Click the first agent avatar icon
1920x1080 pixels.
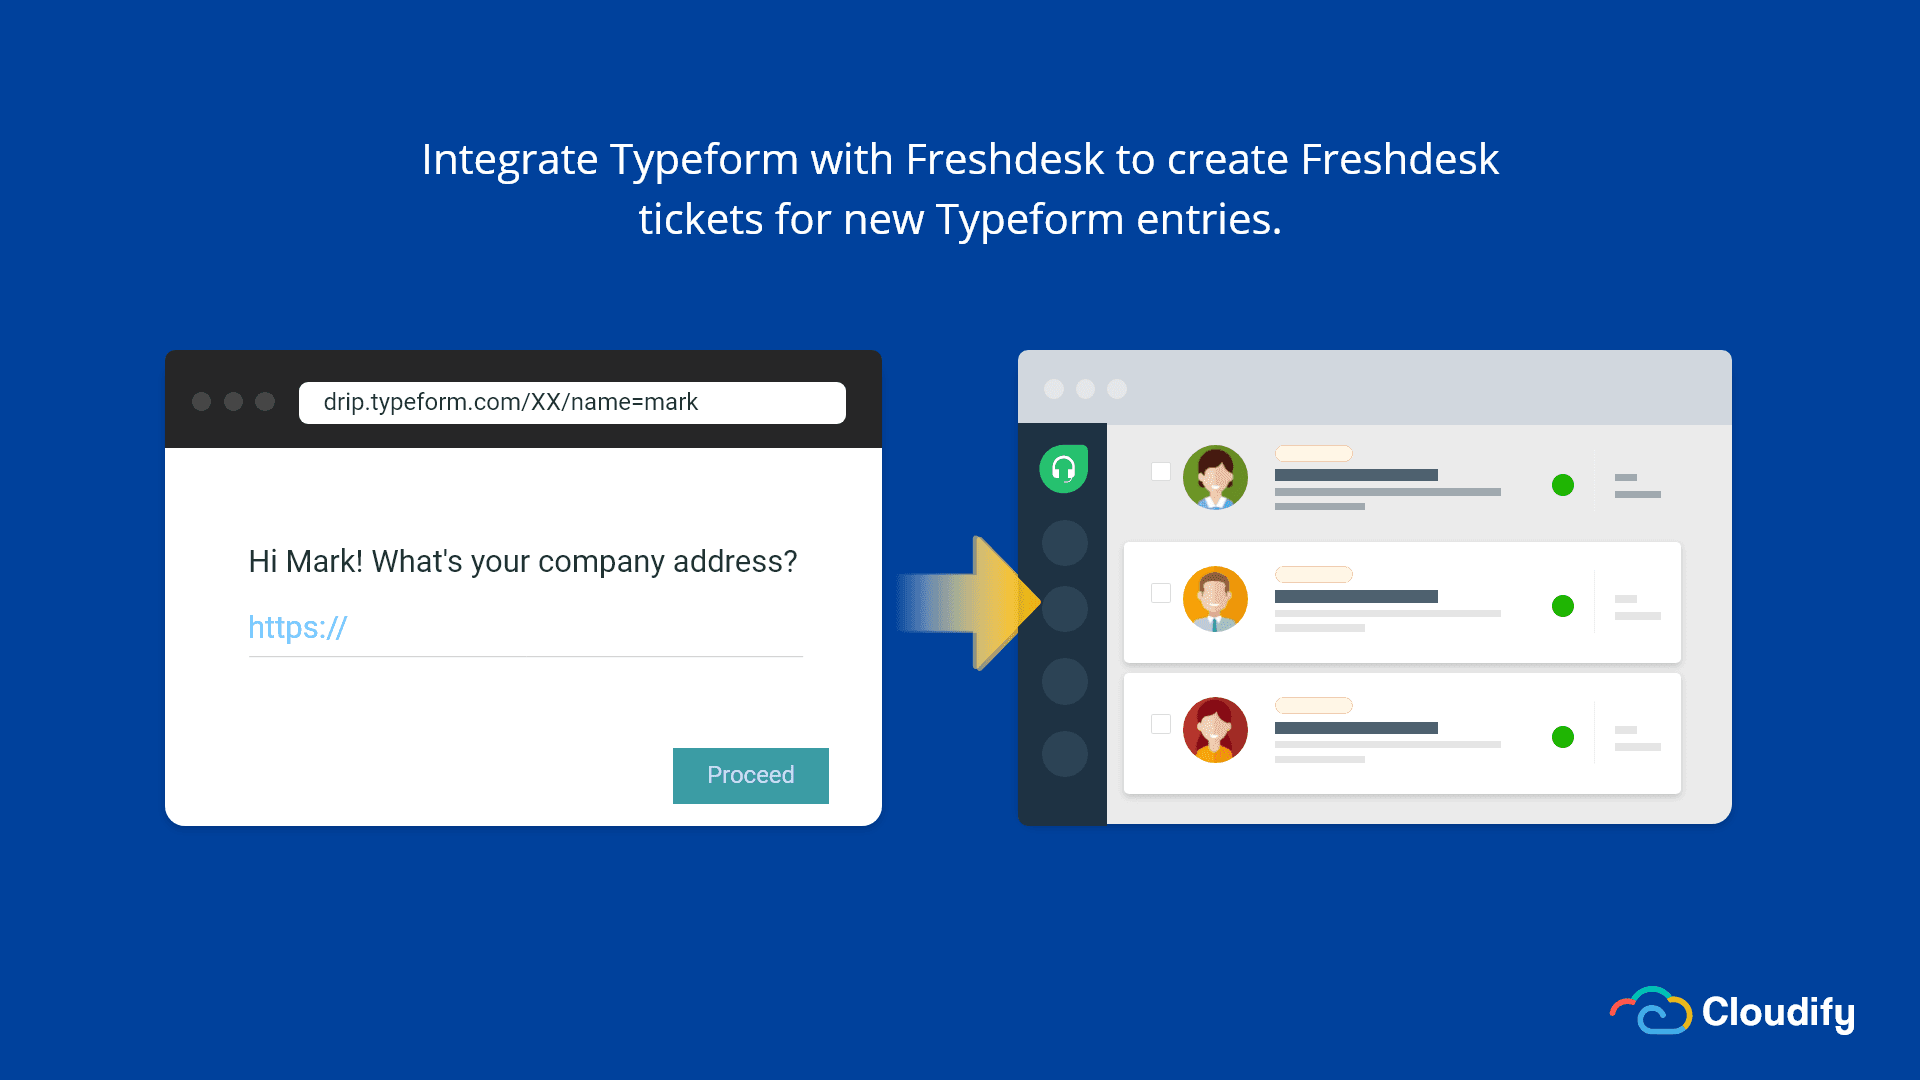click(1215, 479)
